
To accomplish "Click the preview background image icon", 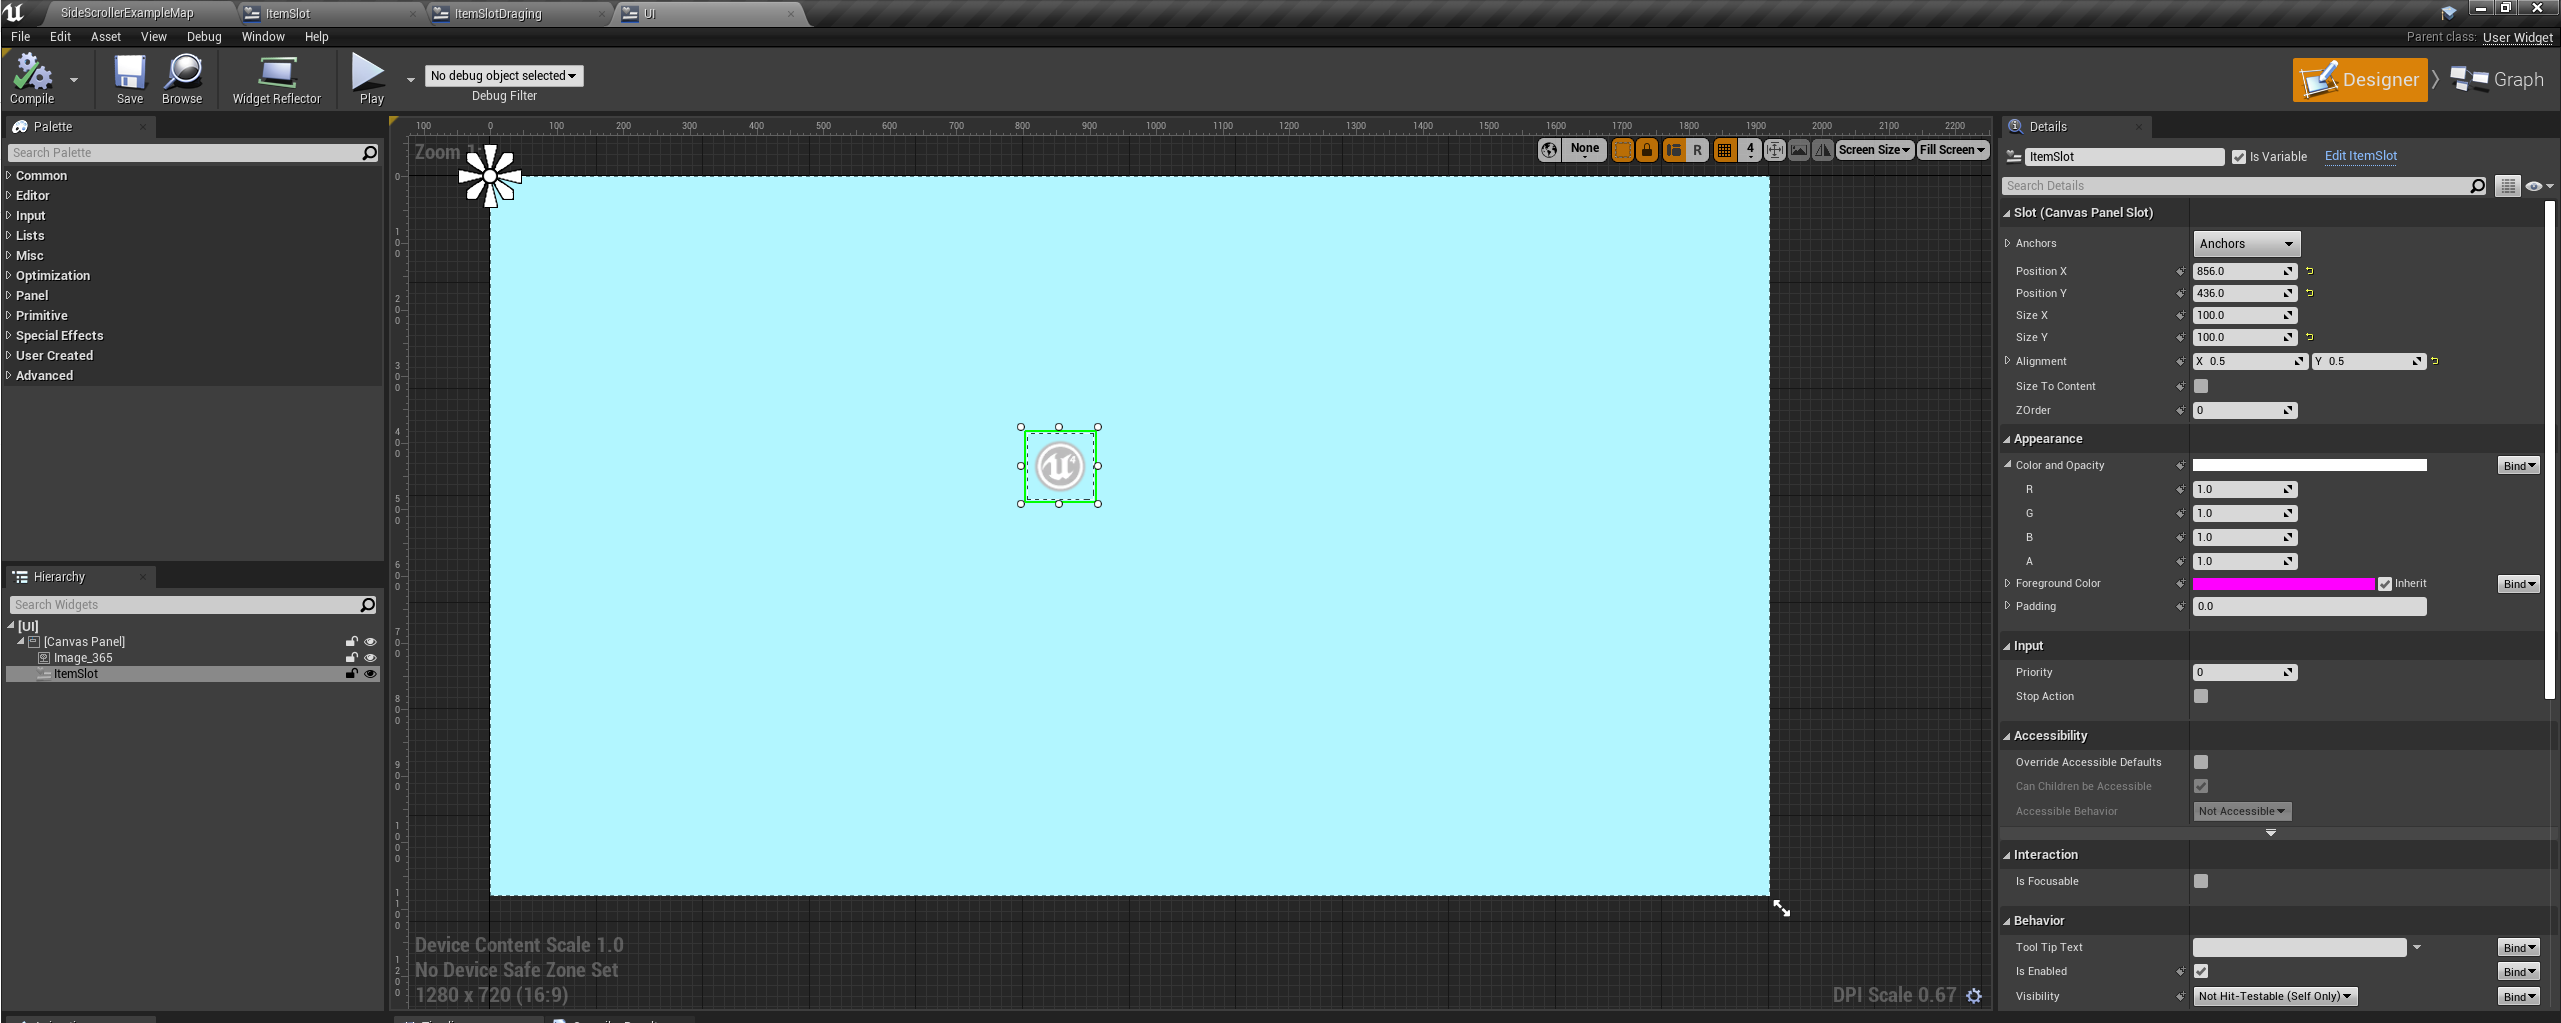I will [1798, 150].
